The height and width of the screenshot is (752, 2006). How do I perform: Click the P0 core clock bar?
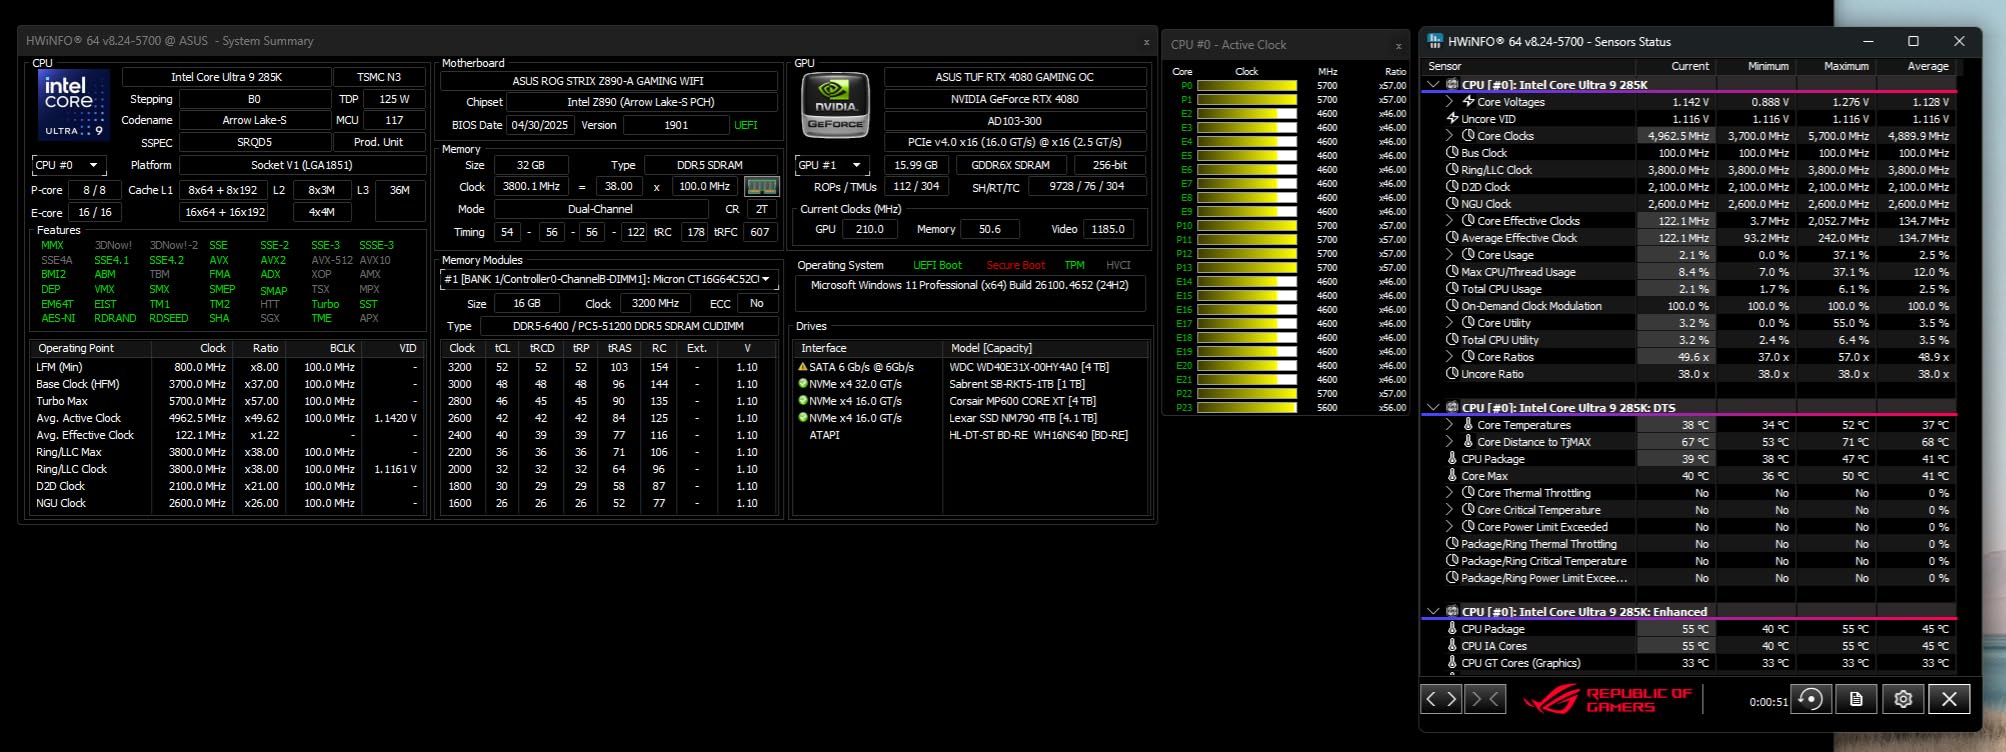pos(1246,86)
